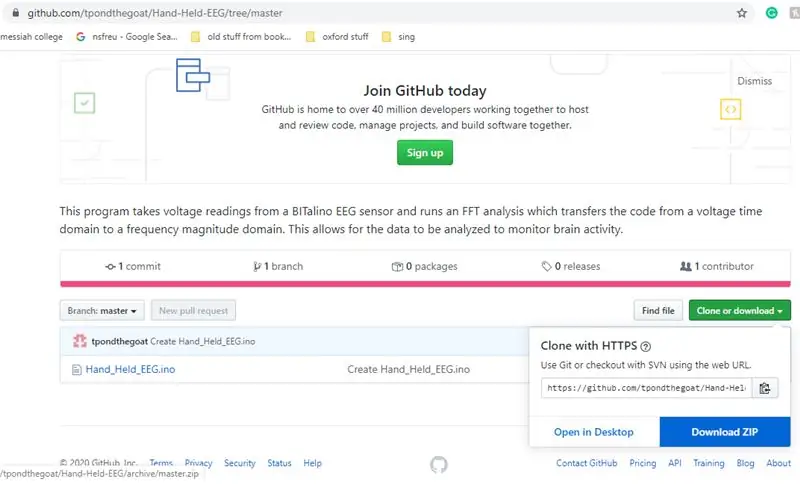
Task: Open the Status footer link
Action: click(279, 463)
